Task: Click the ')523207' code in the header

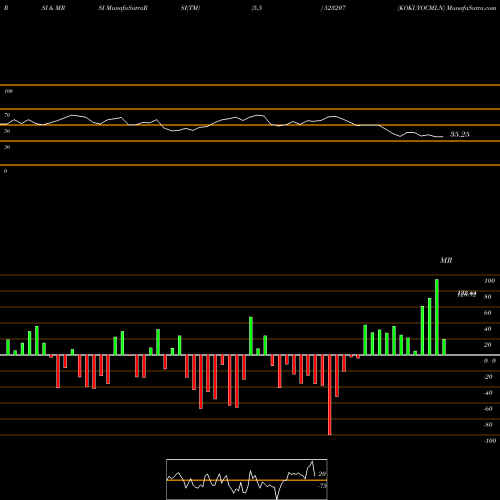Action: point(333,8)
